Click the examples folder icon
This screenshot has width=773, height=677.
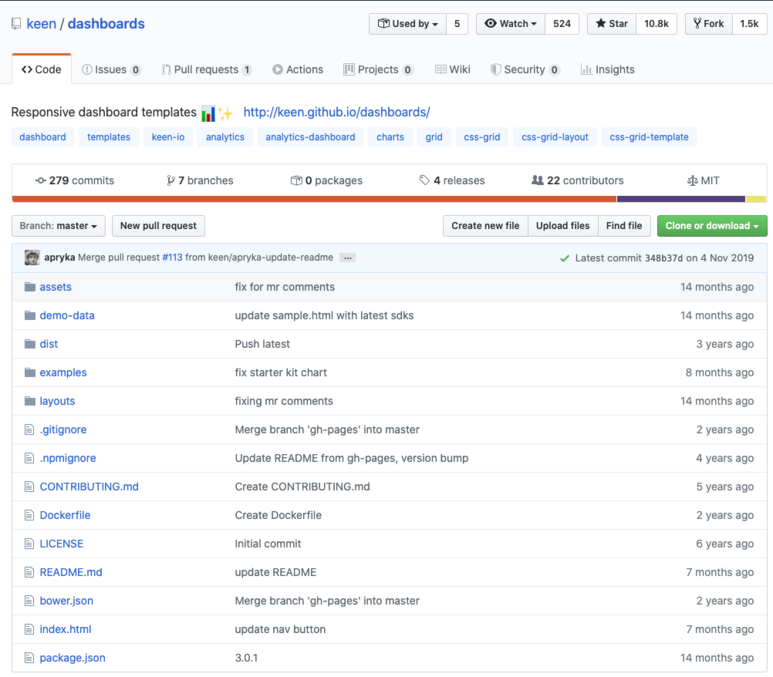click(30, 373)
